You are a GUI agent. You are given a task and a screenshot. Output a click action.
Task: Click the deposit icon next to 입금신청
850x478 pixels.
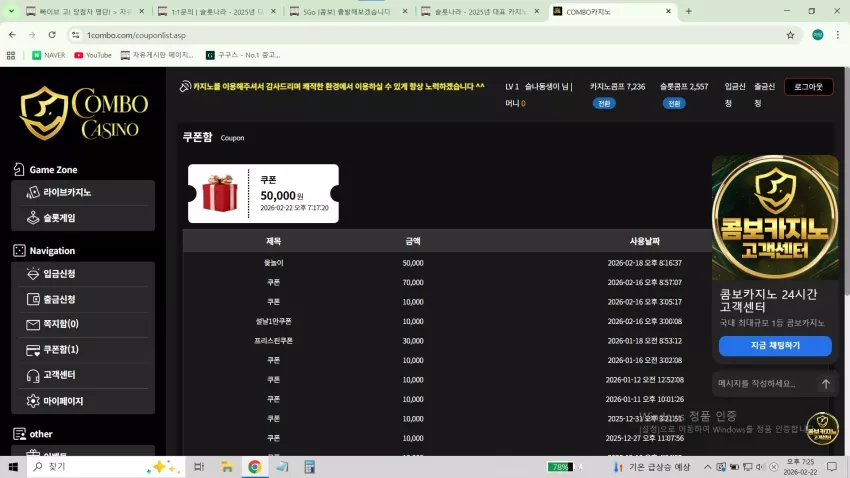click(33, 274)
